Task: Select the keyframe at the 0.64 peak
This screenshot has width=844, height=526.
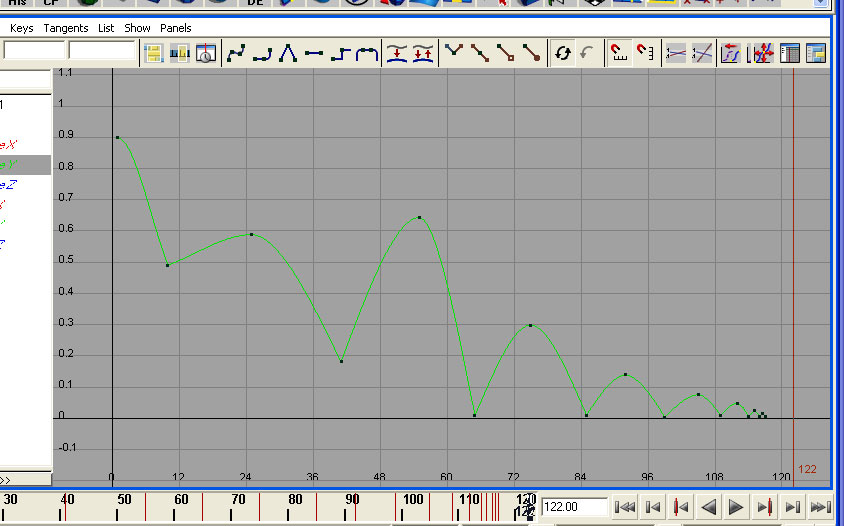Action: click(x=419, y=218)
